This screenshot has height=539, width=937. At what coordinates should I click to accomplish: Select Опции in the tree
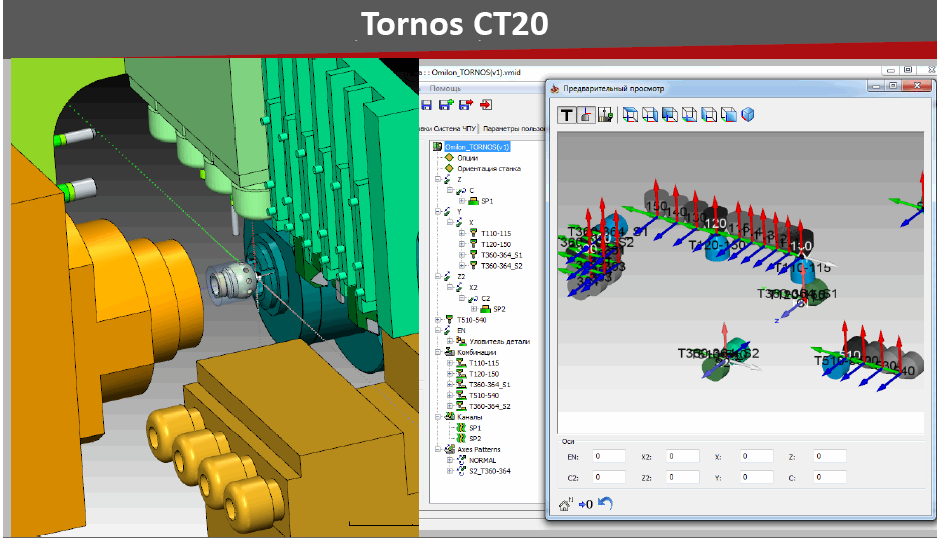click(x=467, y=158)
